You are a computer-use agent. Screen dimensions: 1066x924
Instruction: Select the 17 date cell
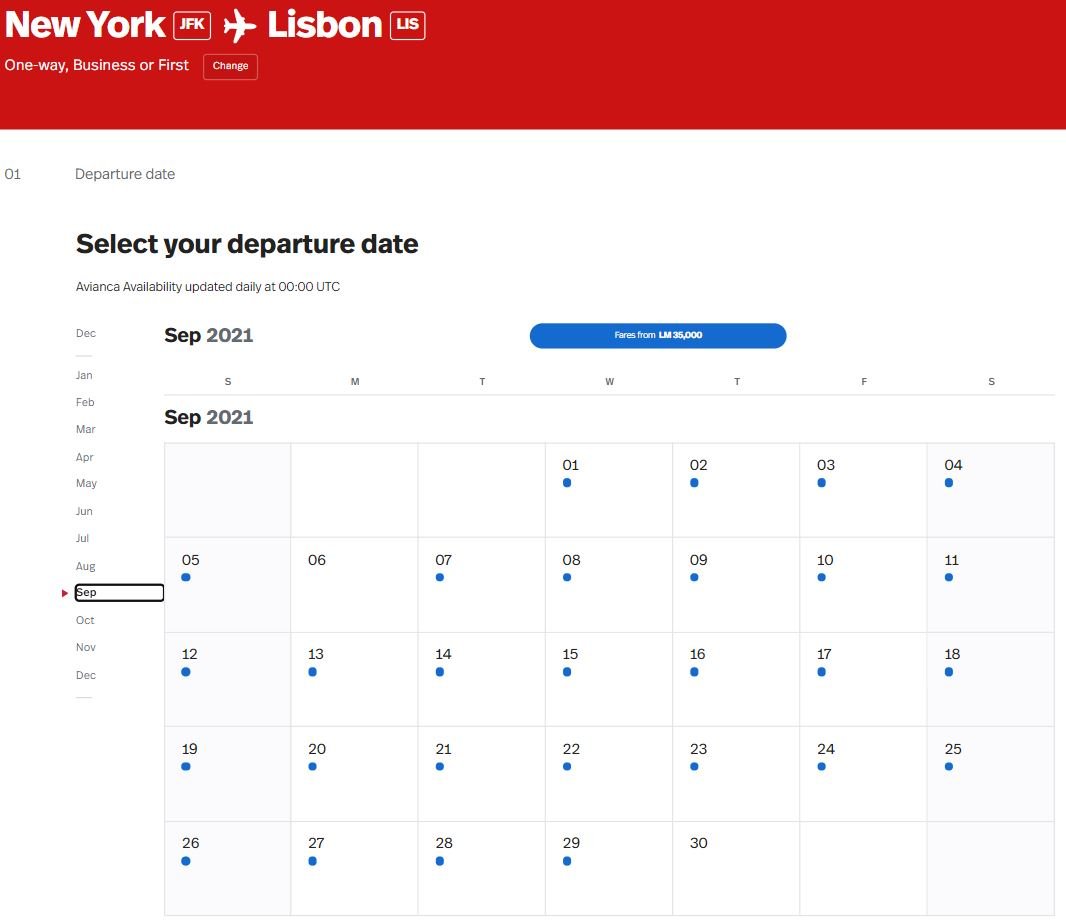tap(863, 680)
